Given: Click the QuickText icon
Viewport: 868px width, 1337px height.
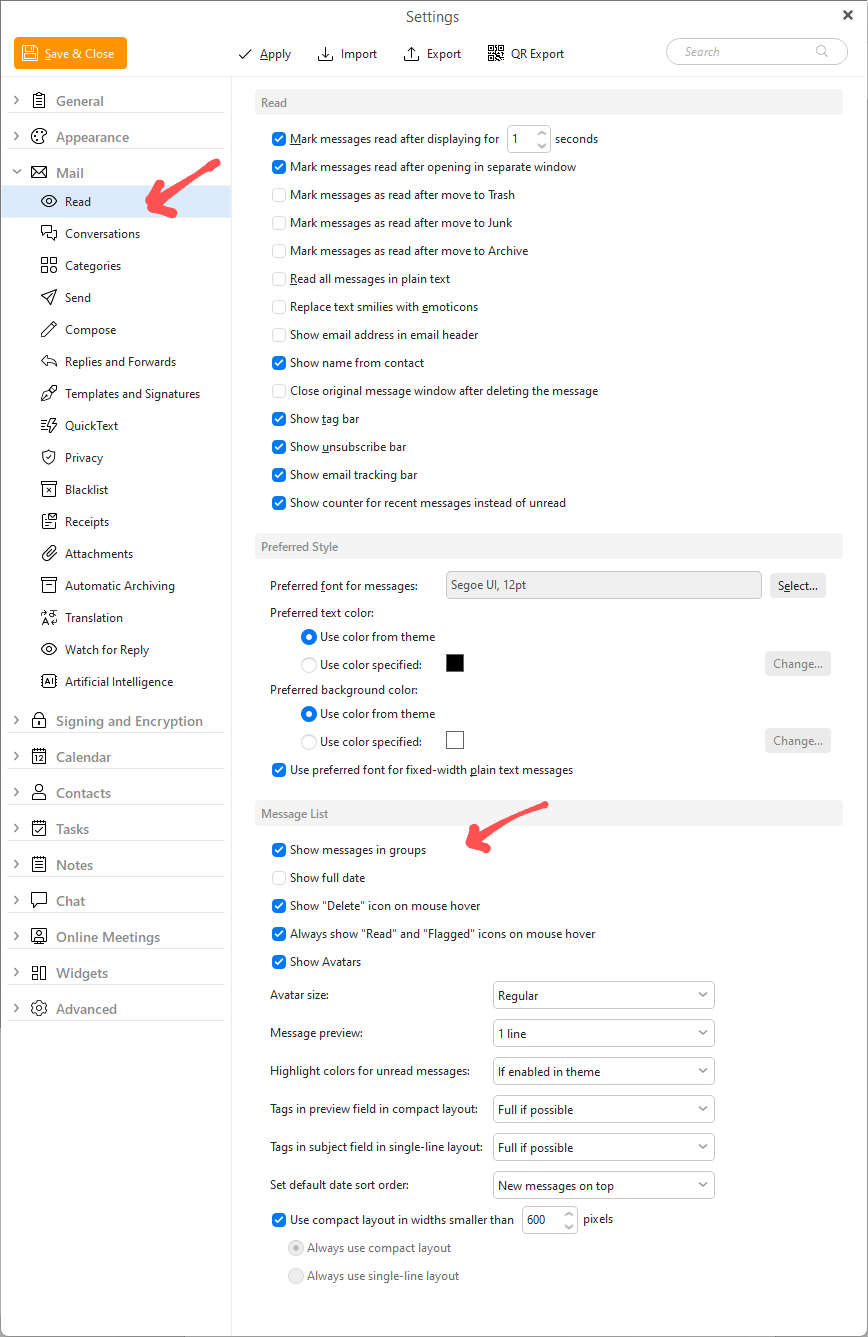Looking at the screenshot, I should coord(48,425).
